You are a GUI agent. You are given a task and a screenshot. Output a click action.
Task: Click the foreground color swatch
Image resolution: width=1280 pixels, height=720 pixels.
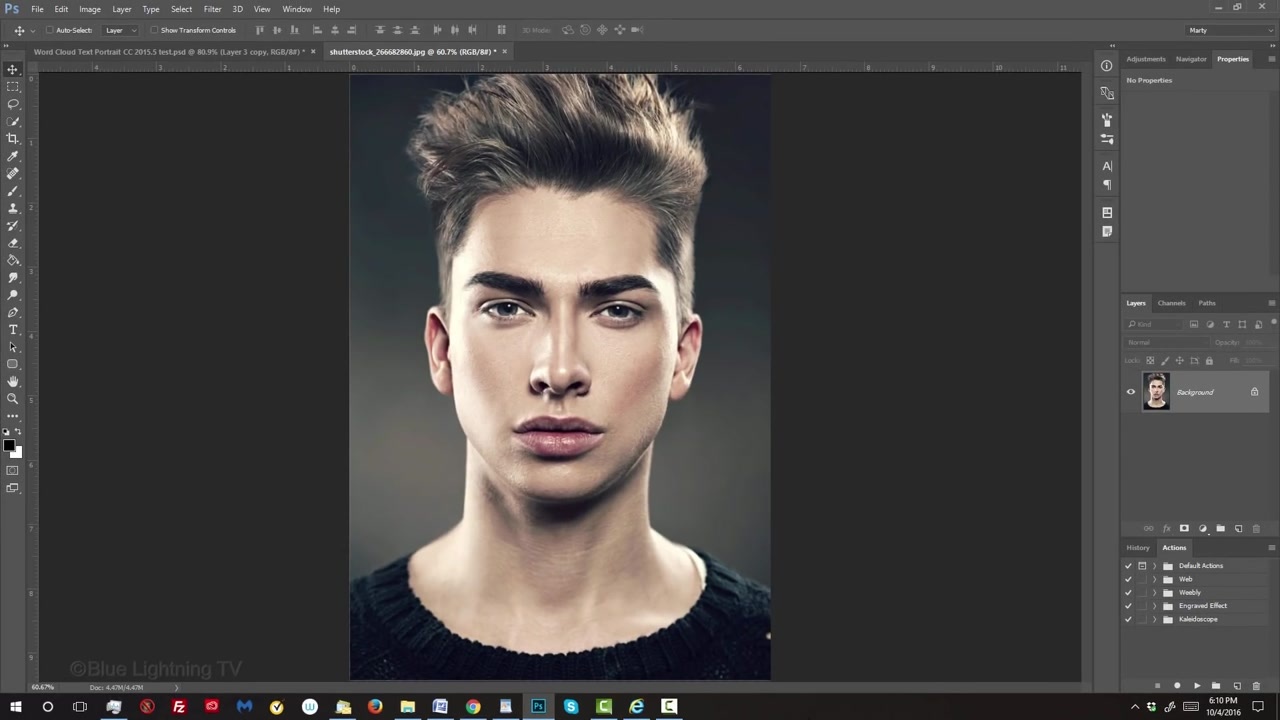coord(9,445)
